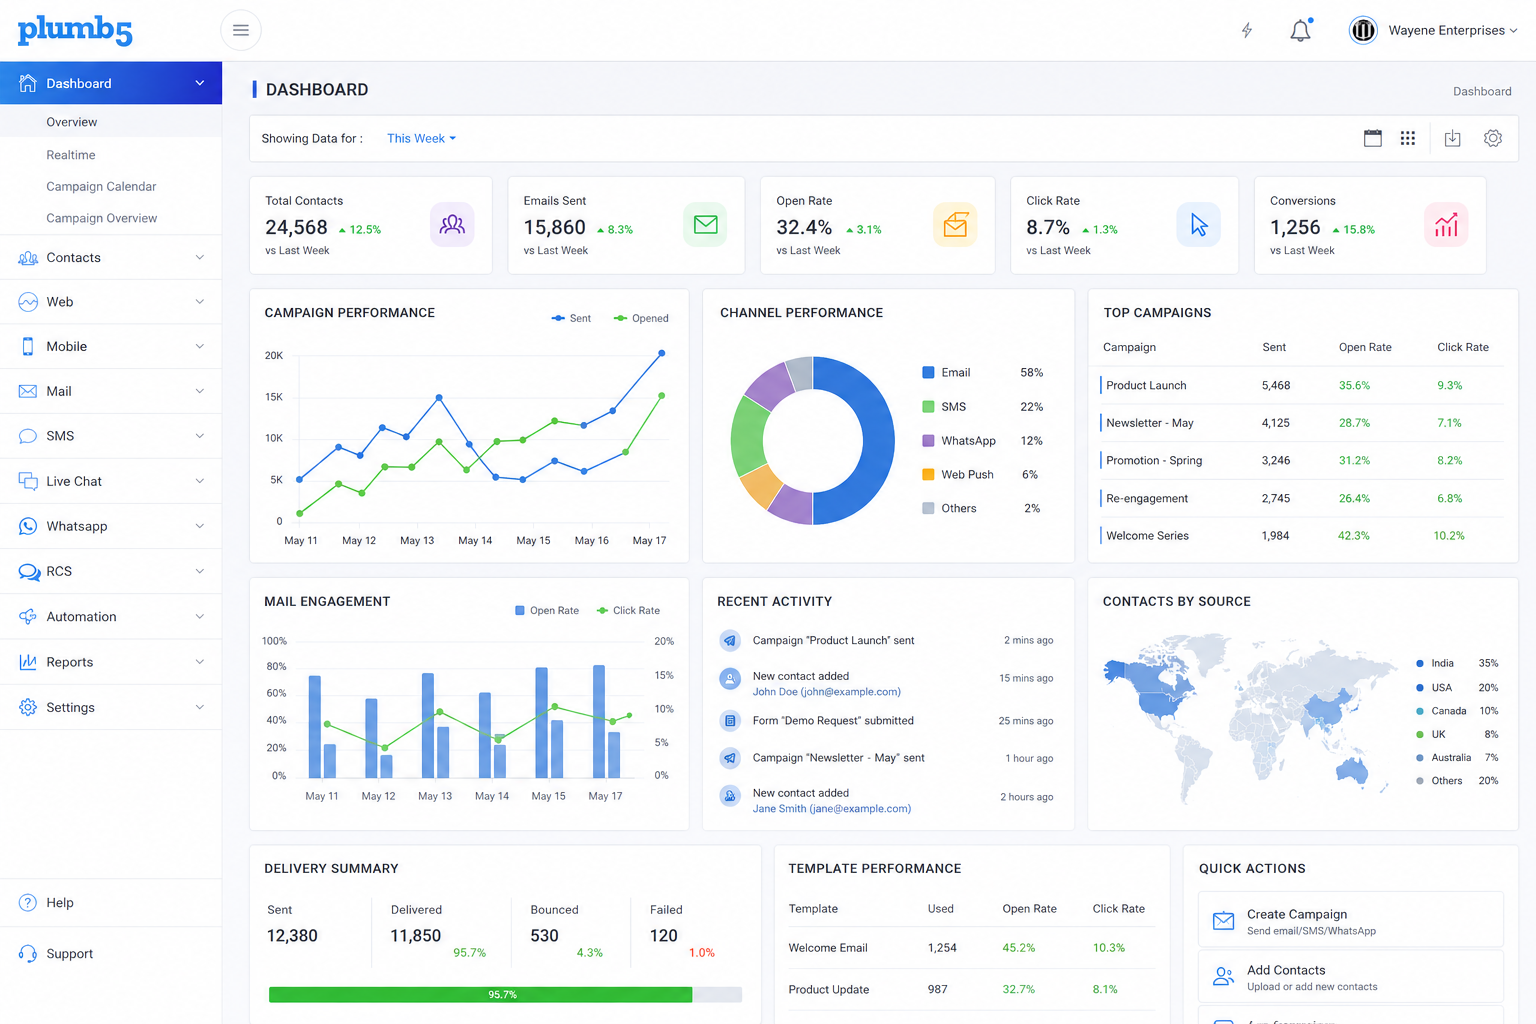This screenshot has height=1024, width=1536.
Task: Open the Wayene Enterprises account dropdown
Action: click(x=1433, y=30)
